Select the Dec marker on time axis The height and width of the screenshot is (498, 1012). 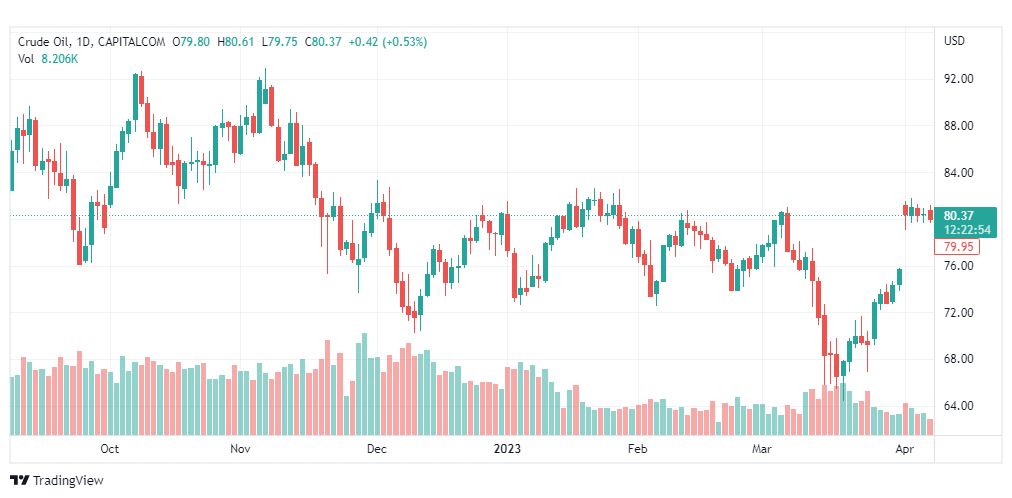pos(376,449)
